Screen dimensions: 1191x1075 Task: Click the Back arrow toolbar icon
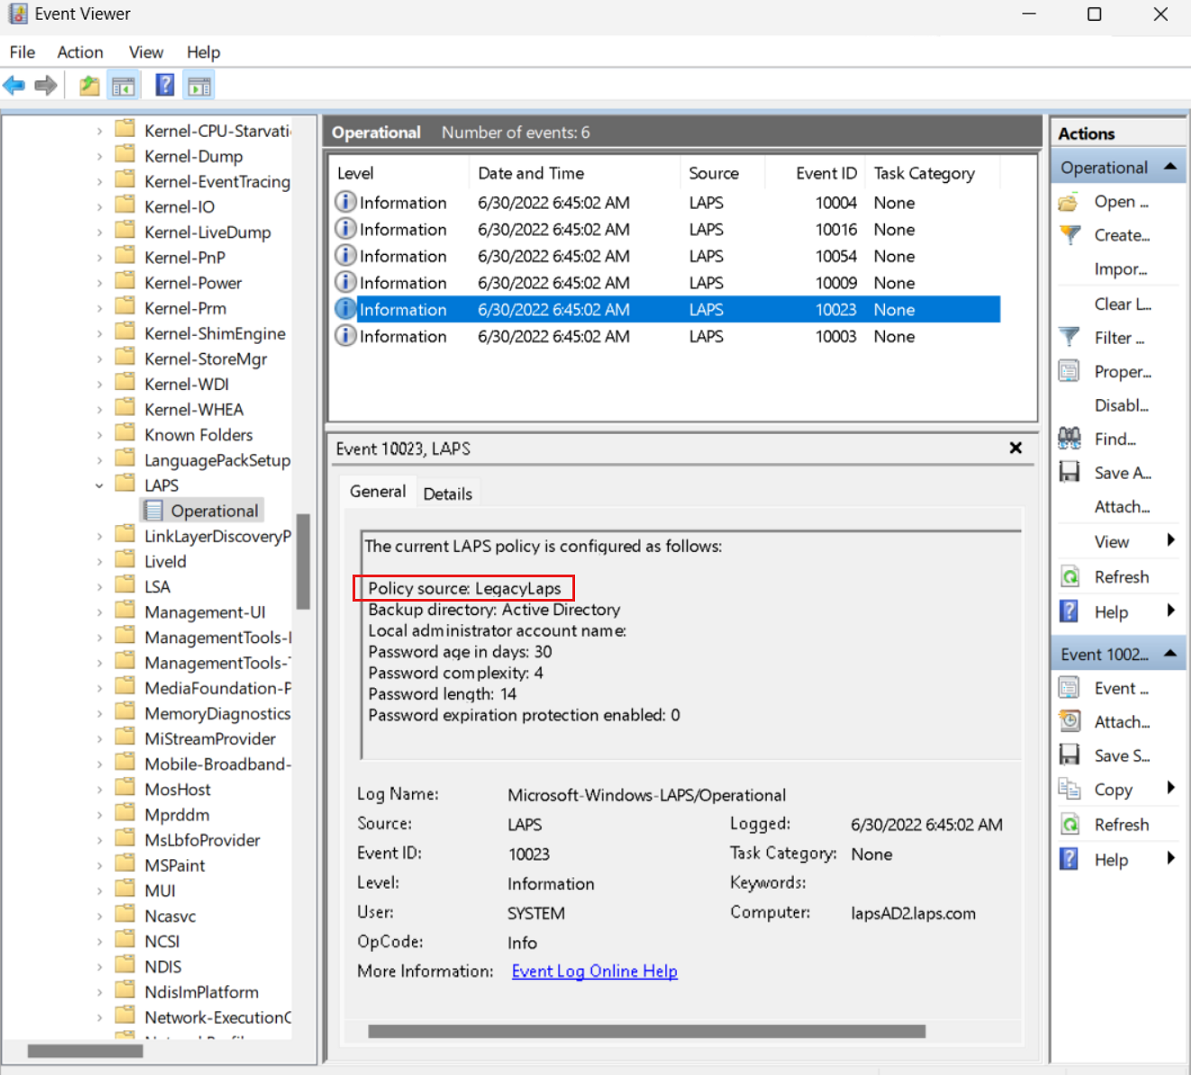[x=14, y=86]
